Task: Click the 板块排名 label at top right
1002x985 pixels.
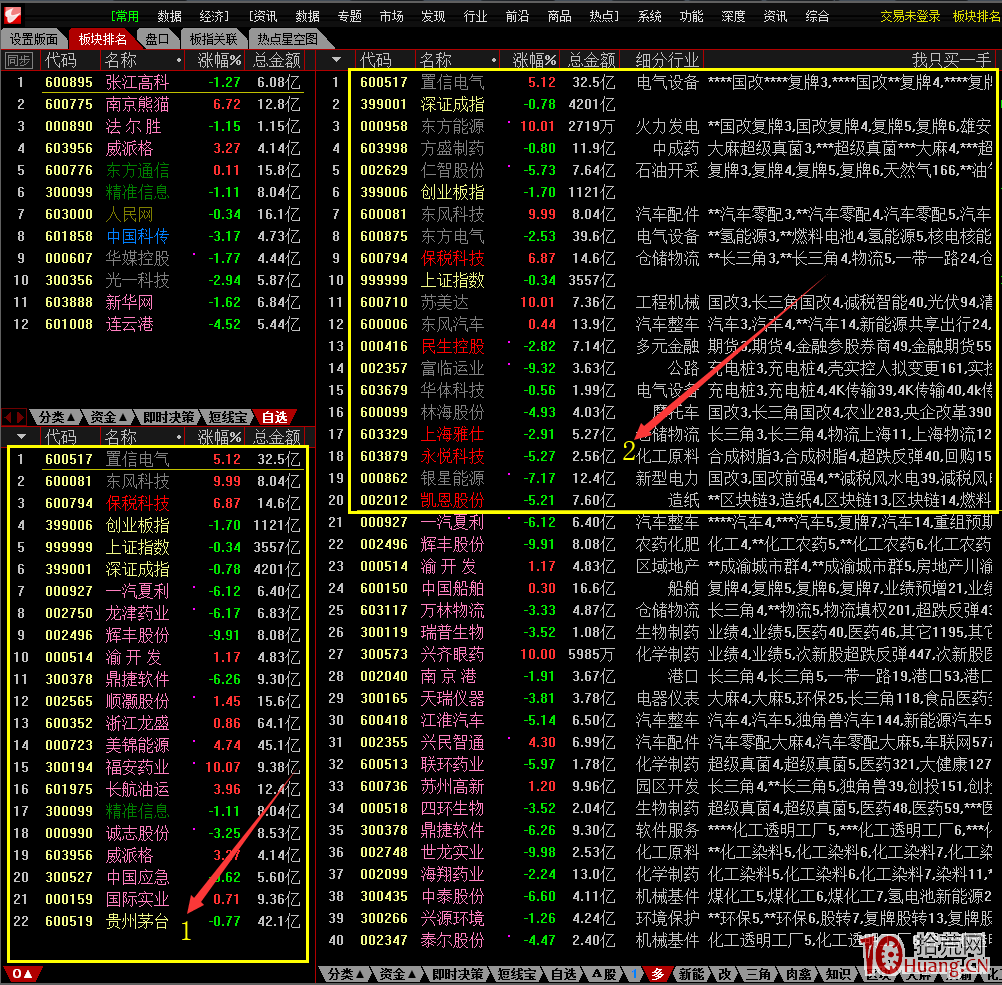Action: (x=976, y=16)
